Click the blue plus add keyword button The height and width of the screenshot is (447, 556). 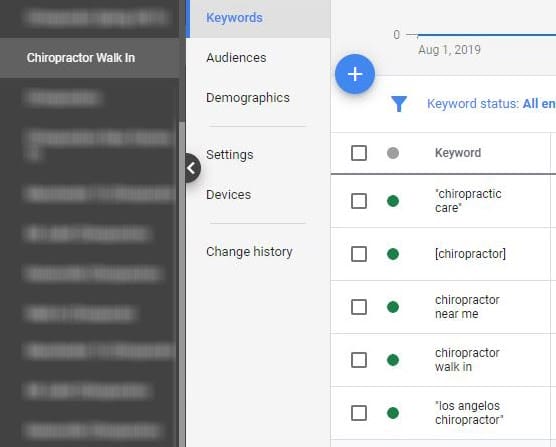coord(355,74)
